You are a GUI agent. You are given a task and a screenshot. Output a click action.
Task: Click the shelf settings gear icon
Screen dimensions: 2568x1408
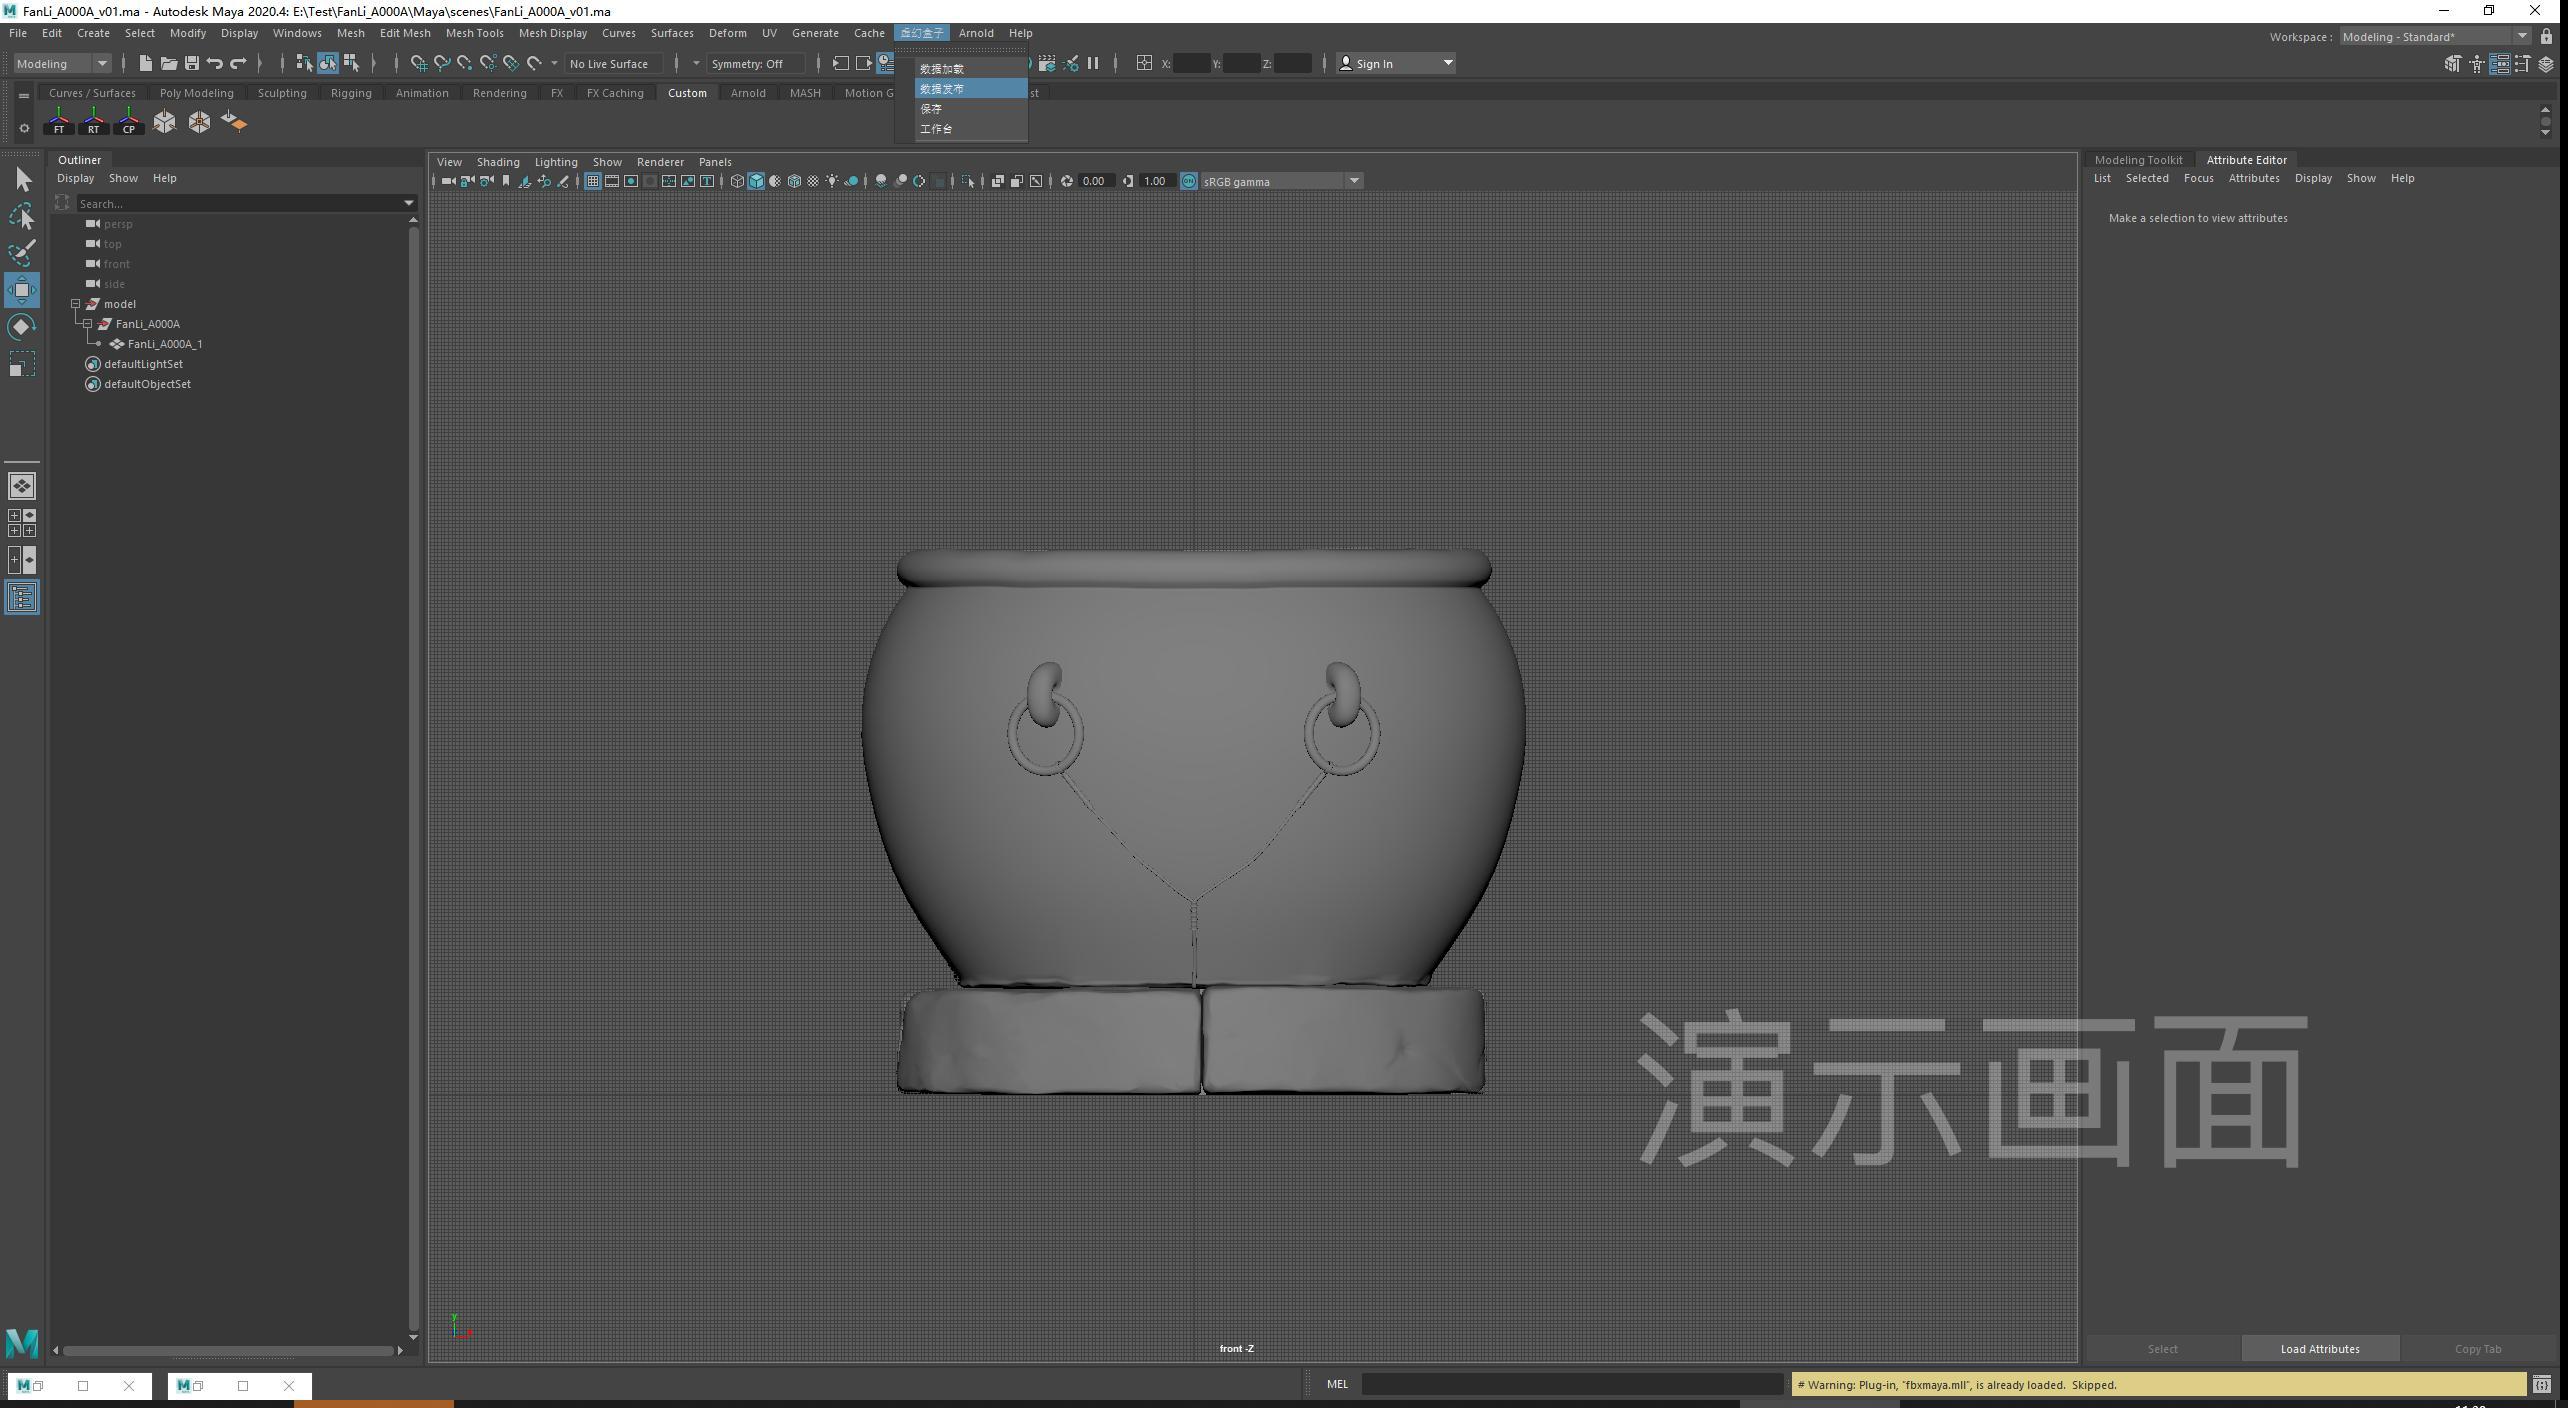pos(24,128)
